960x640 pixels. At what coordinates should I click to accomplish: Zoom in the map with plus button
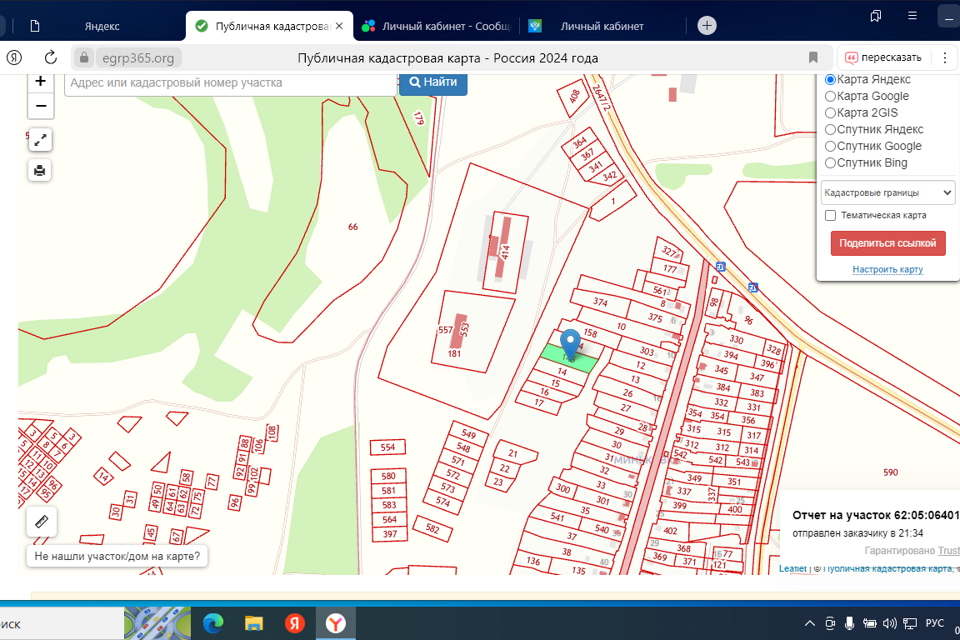pos(40,82)
